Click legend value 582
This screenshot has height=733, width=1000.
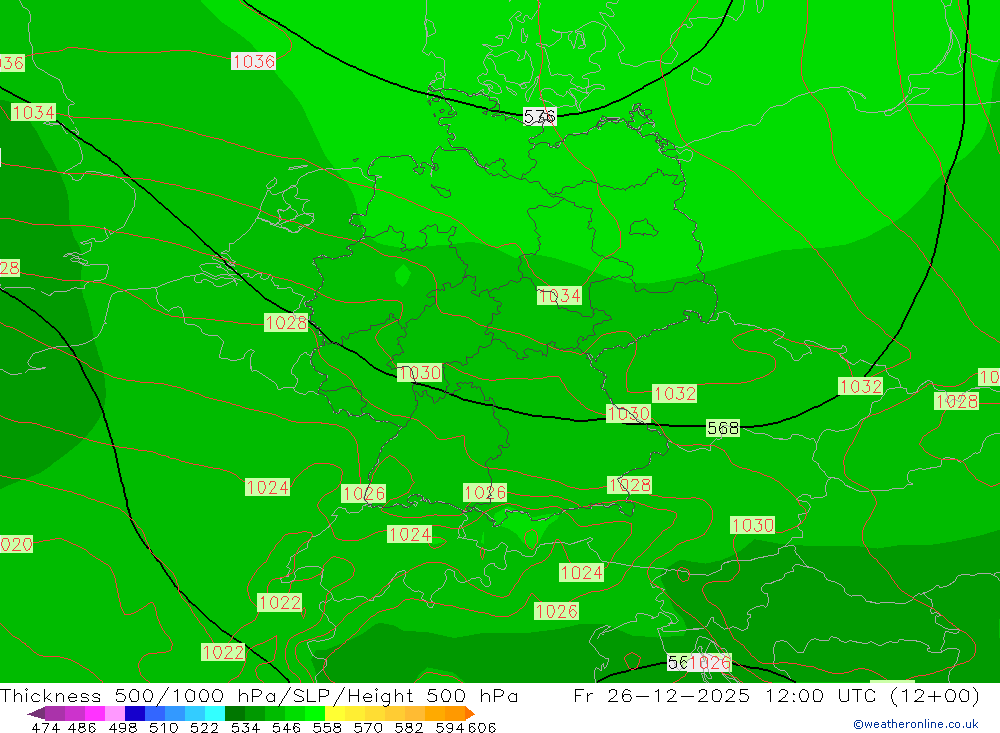(x=408, y=727)
